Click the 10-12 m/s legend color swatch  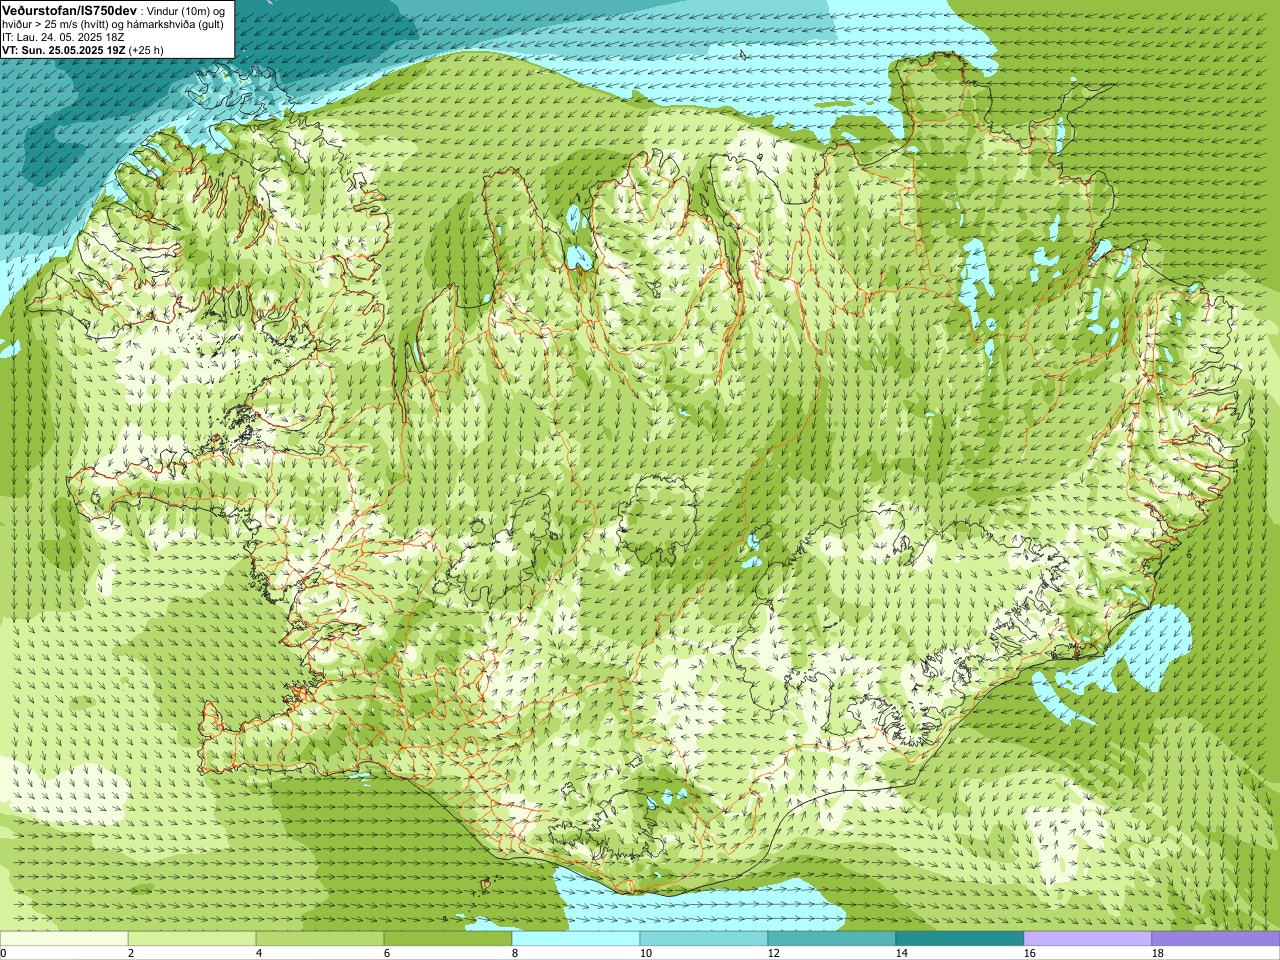click(x=704, y=939)
